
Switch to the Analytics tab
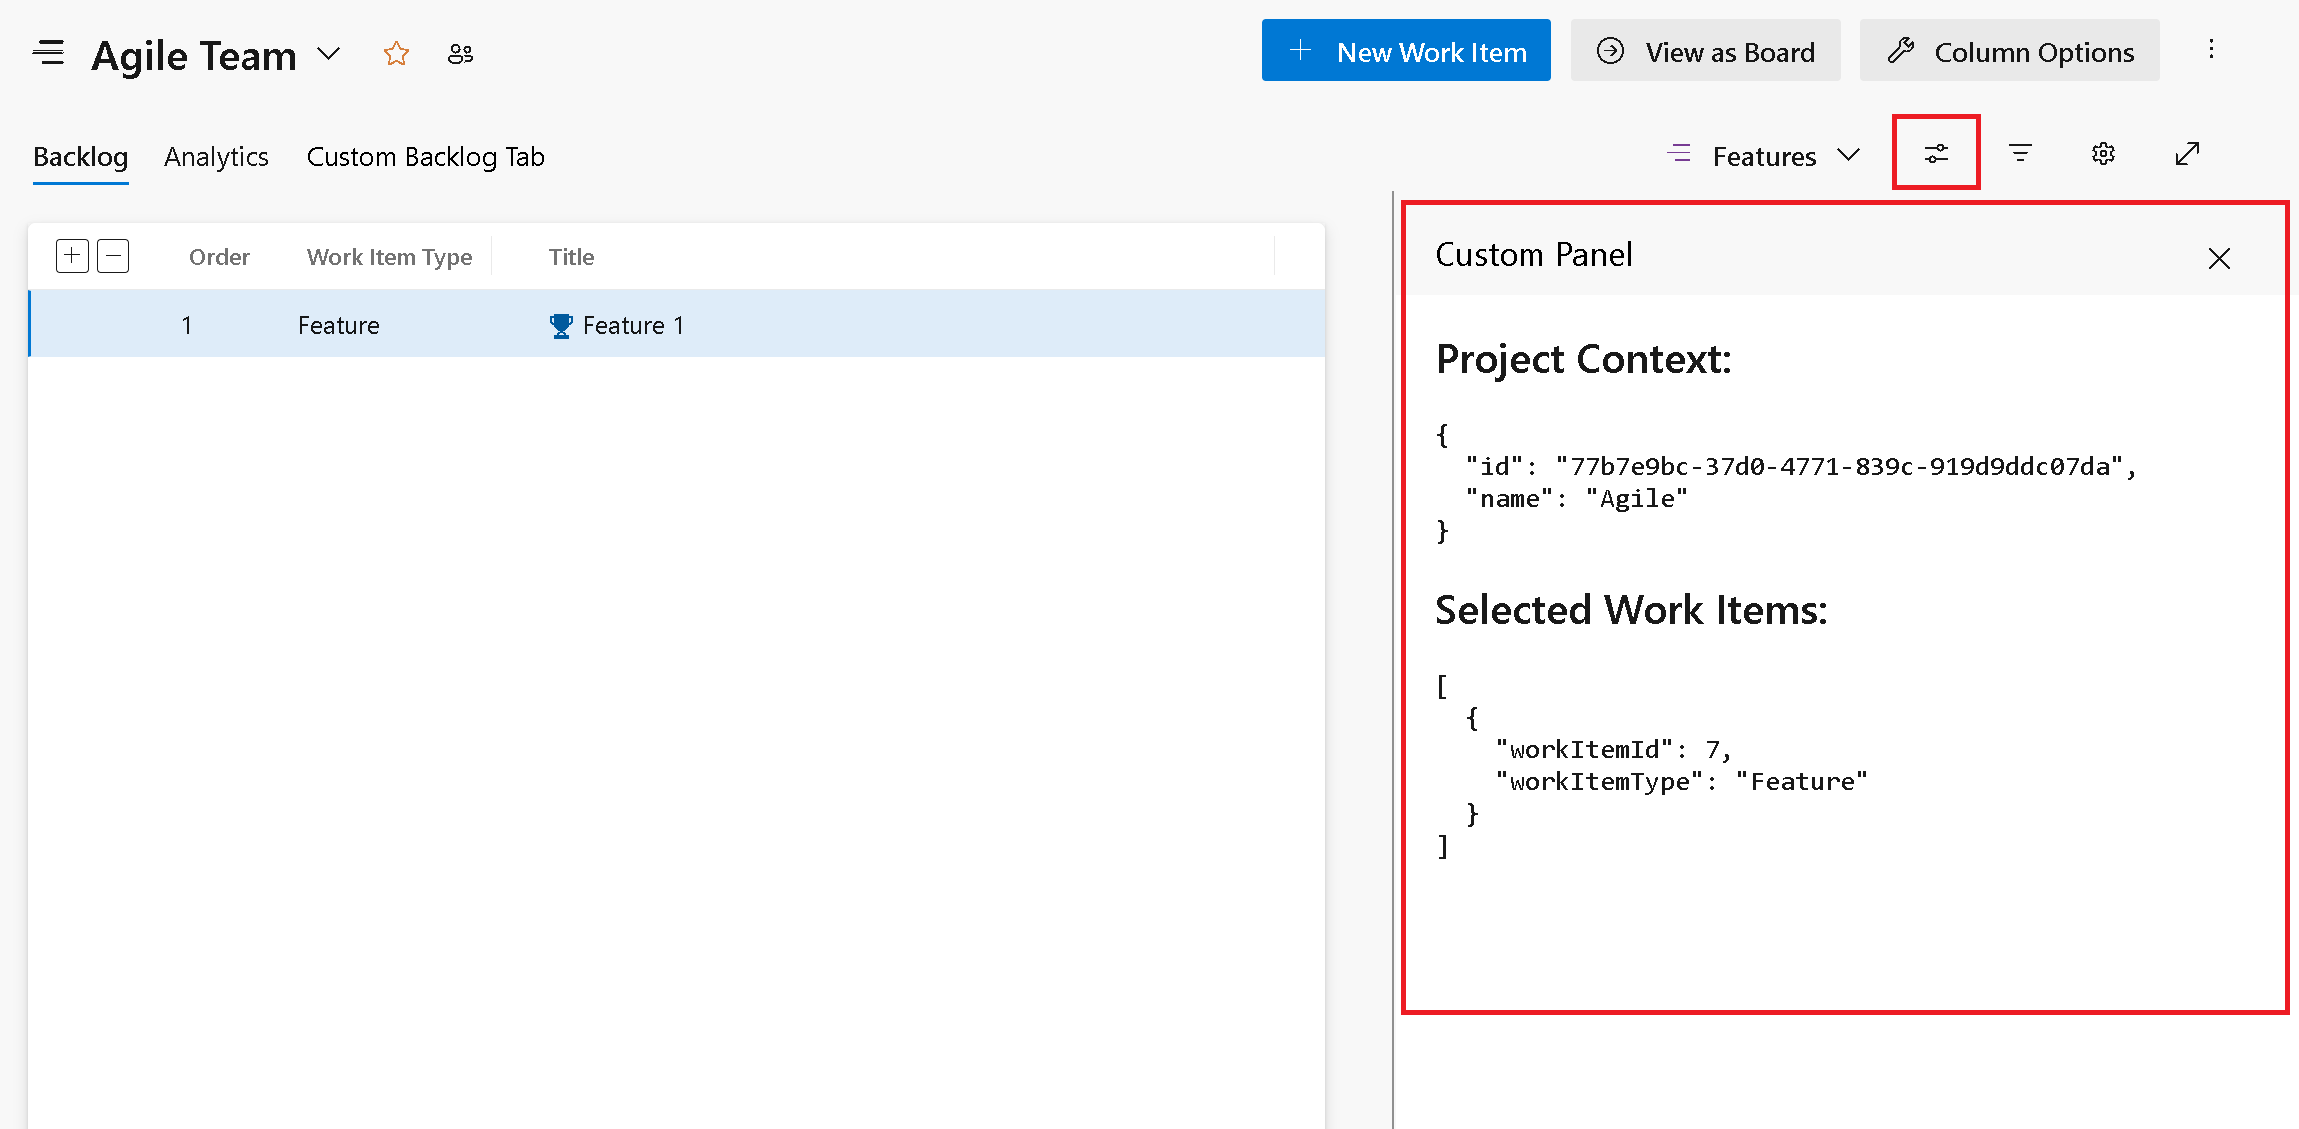[217, 154]
